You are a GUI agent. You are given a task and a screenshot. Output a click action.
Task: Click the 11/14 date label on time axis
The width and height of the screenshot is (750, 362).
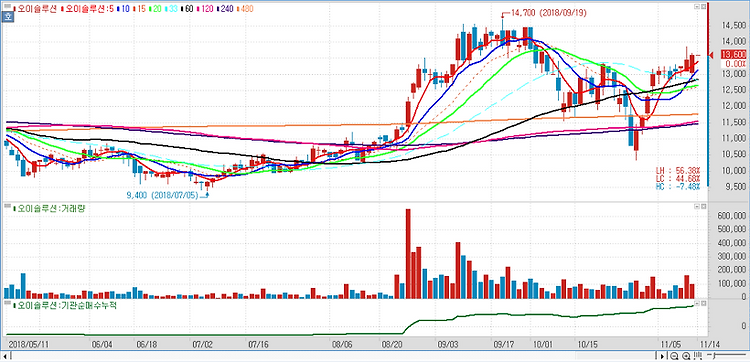click(710, 344)
